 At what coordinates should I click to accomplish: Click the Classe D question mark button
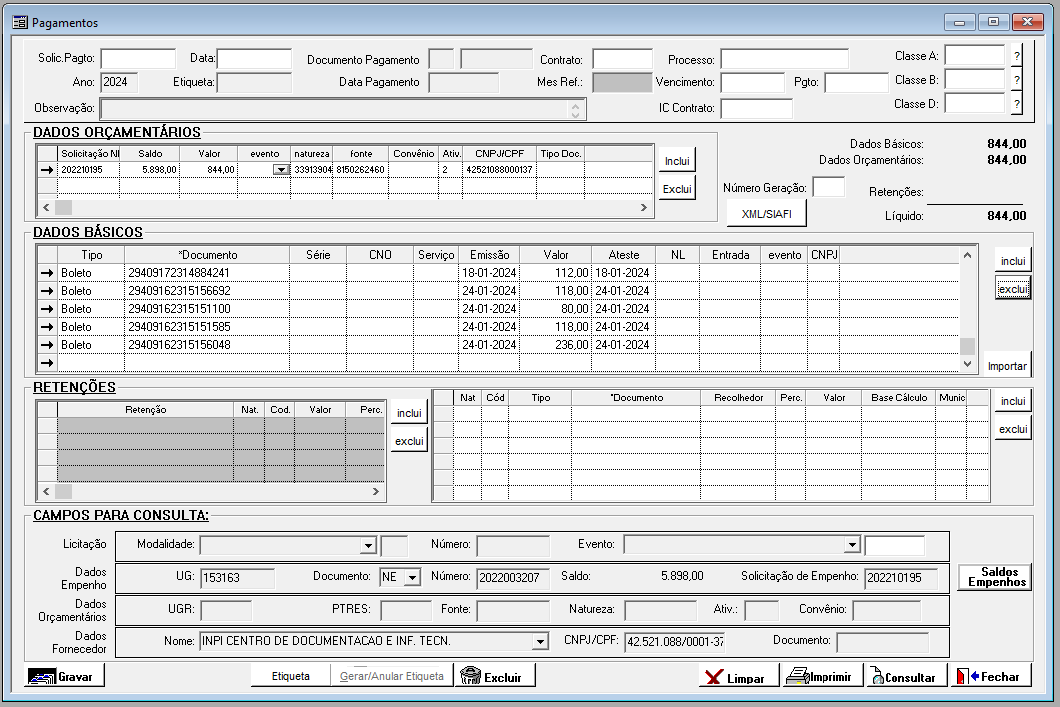pyautogui.click(x=1016, y=103)
